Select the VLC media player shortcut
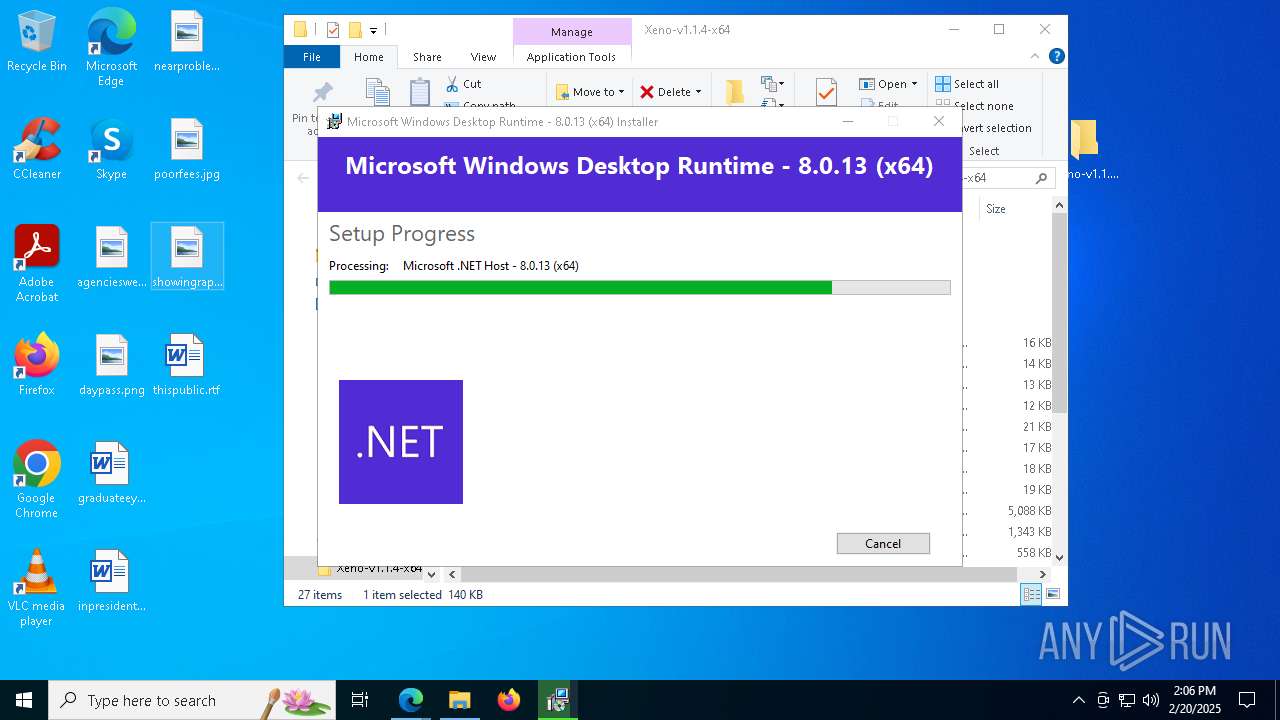The height and width of the screenshot is (720, 1280). pyautogui.click(x=36, y=588)
